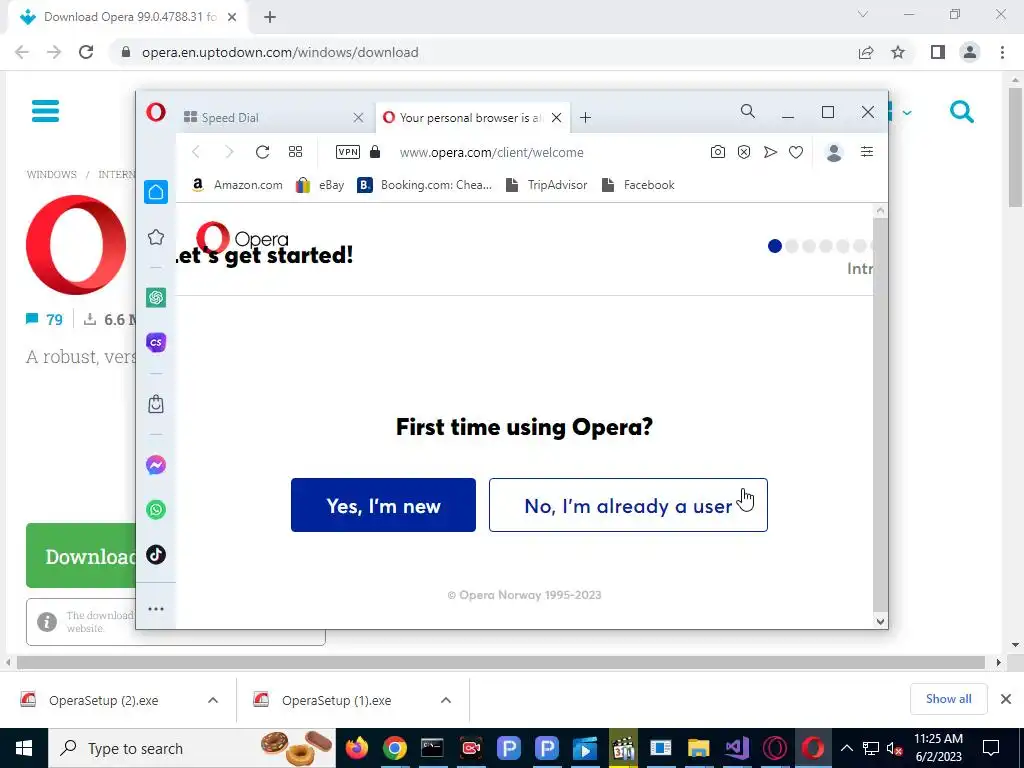Click the Opera page scrollbar down arrow
Image resolution: width=1024 pixels, height=768 pixels.
pyautogui.click(x=880, y=621)
